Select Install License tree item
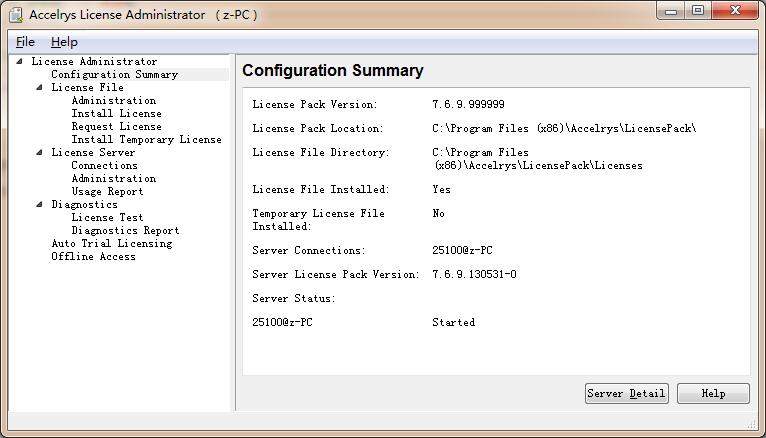The image size is (766, 438). click(x=116, y=114)
